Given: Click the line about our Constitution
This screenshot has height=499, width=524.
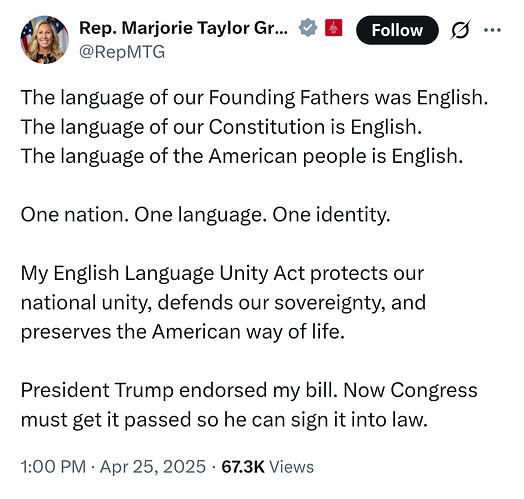Looking at the screenshot, I should point(221,128).
